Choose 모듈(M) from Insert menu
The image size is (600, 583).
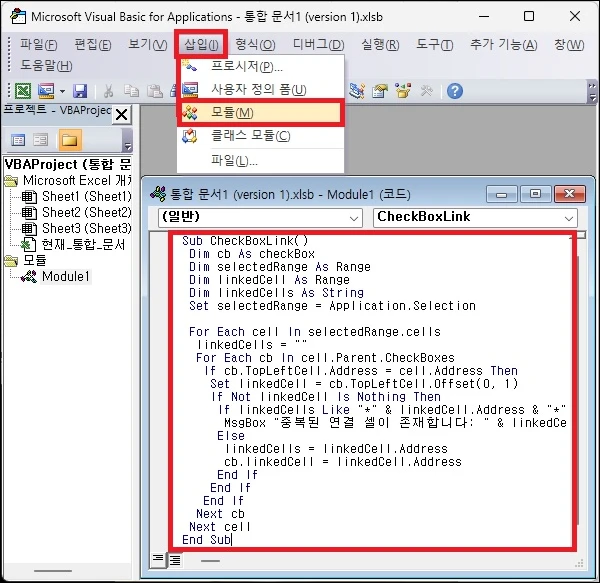tap(261, 112)
